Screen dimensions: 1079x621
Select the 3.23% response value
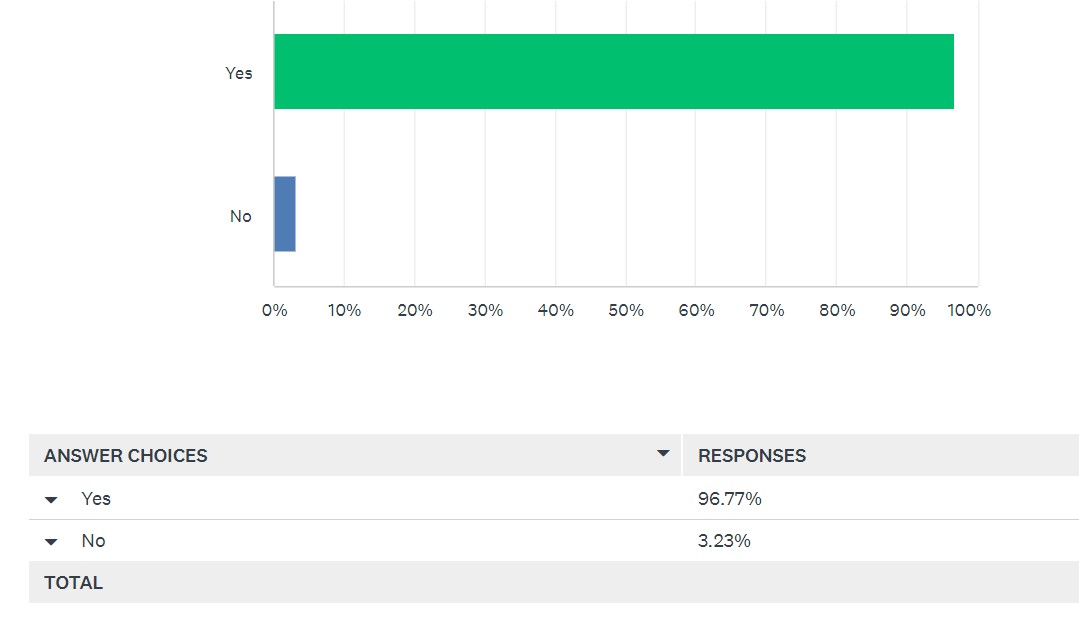[x=724, y=540]
